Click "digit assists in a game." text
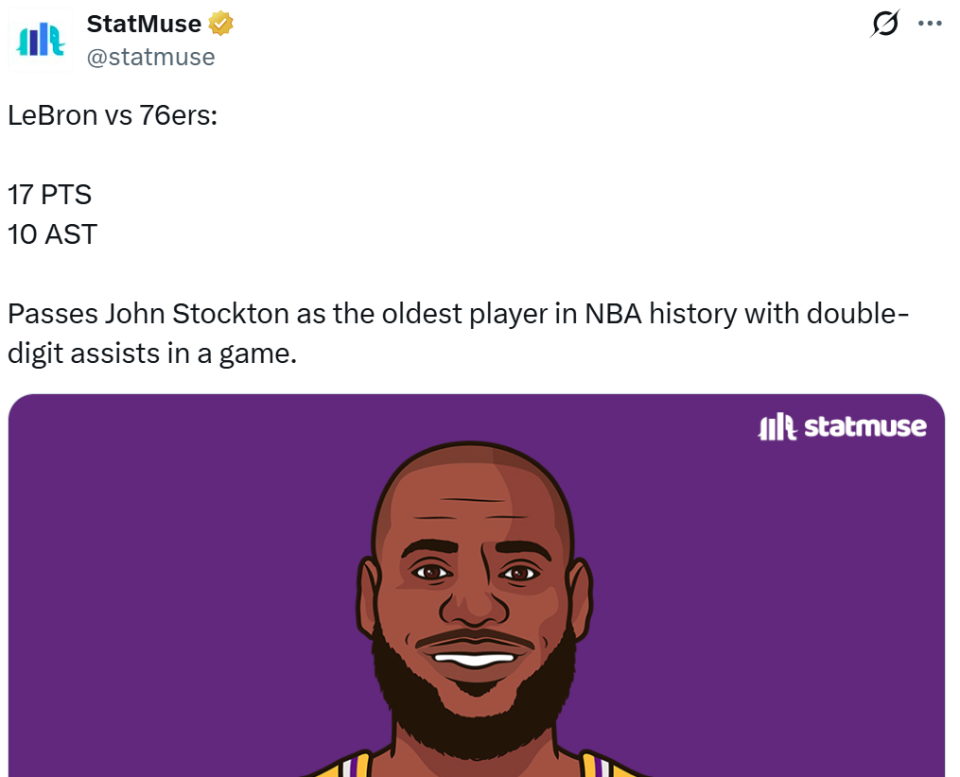Screen dimensions: 960x777 pyautogui.click(x=152, y=353)
